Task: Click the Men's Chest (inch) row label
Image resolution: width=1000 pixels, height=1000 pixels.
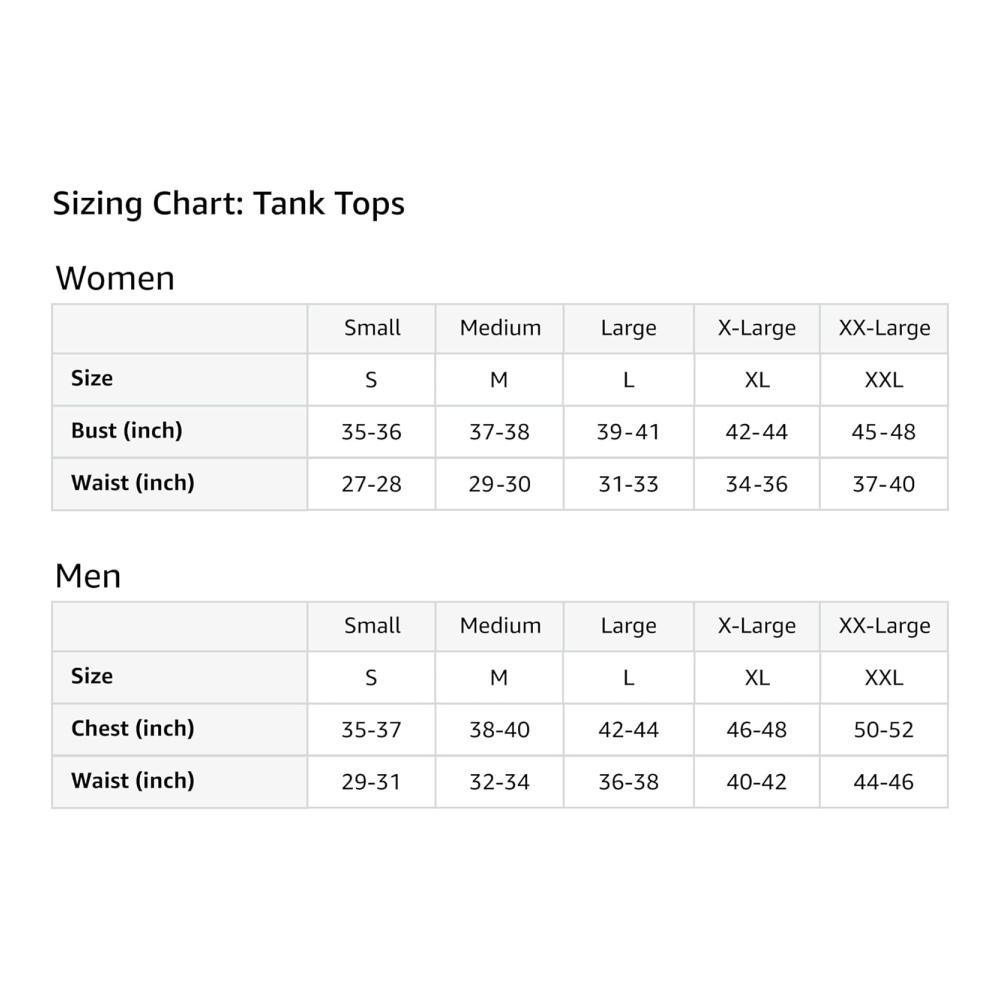Action: (x=132, y=729)
